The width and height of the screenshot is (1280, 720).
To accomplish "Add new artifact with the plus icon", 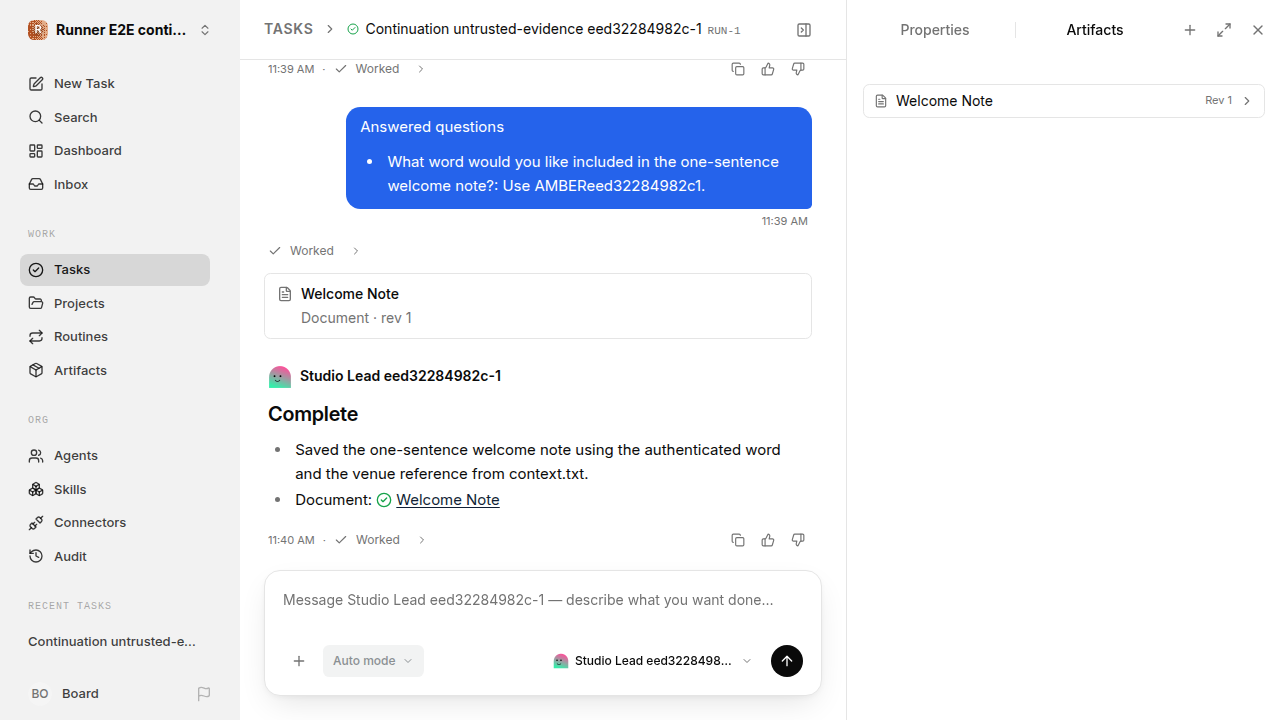I will [1190, 30].
